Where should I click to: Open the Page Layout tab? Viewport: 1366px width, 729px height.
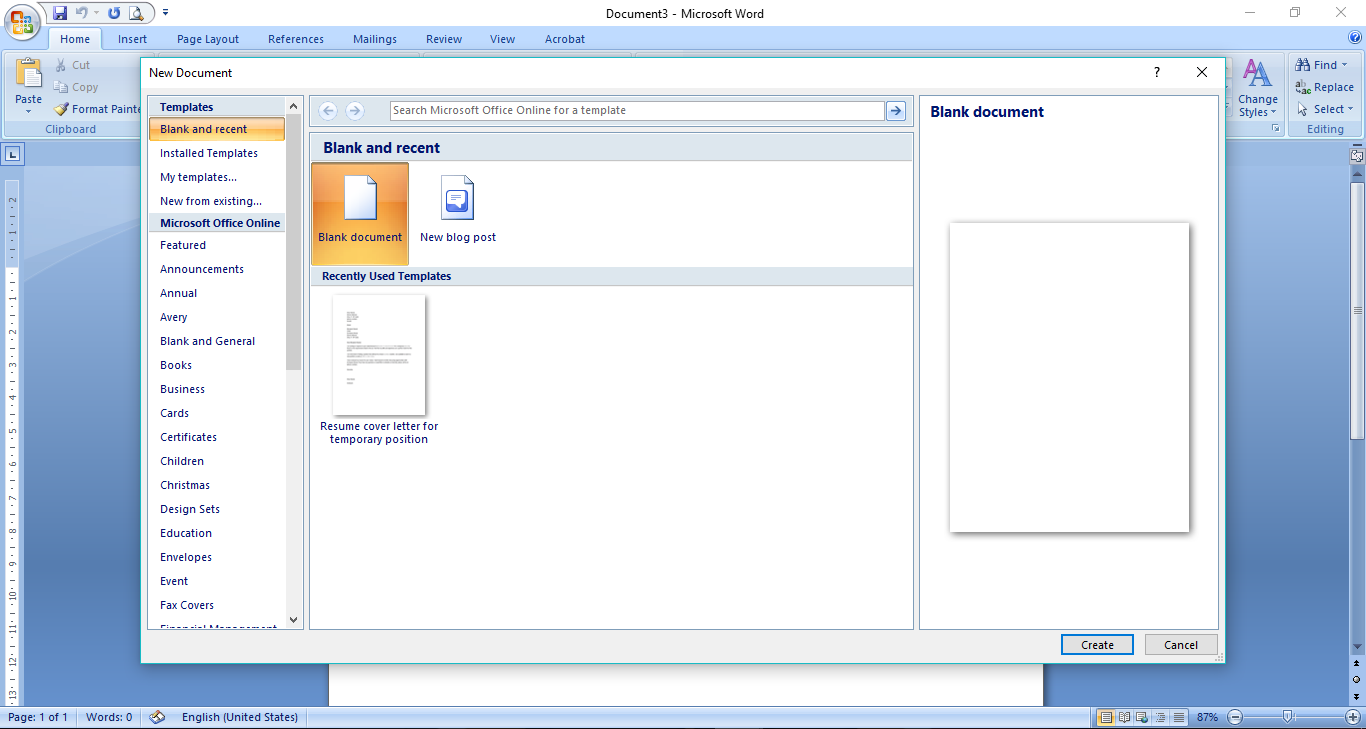[208, 39]
